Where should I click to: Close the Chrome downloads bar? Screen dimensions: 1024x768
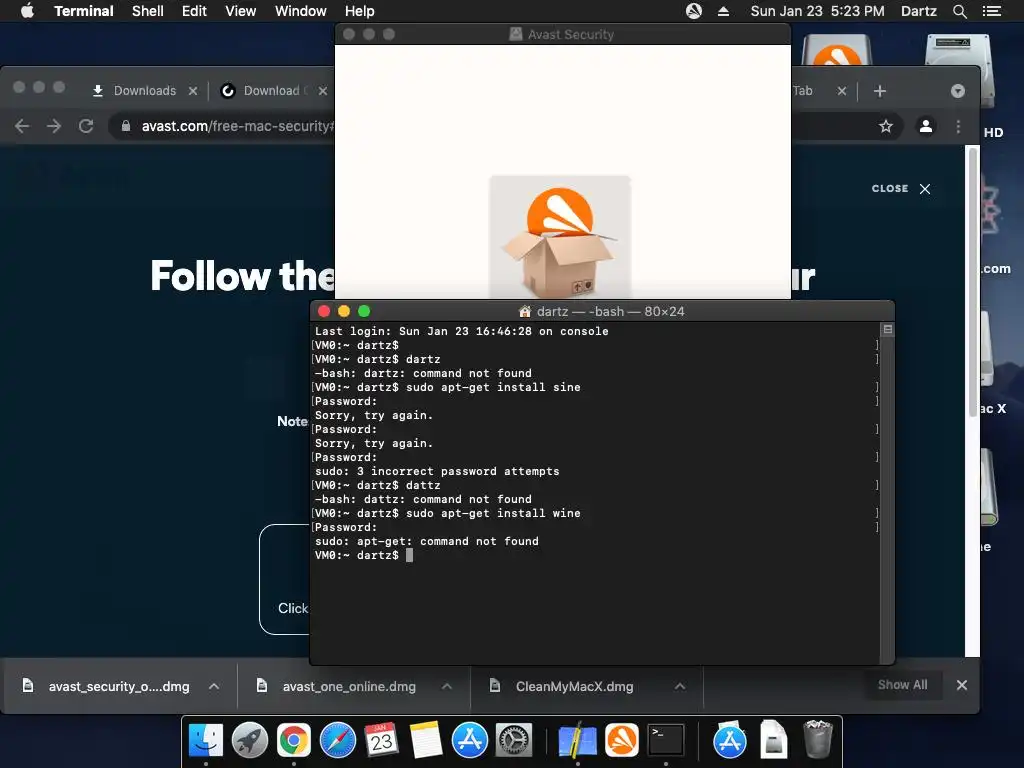(x=961, y=685)
